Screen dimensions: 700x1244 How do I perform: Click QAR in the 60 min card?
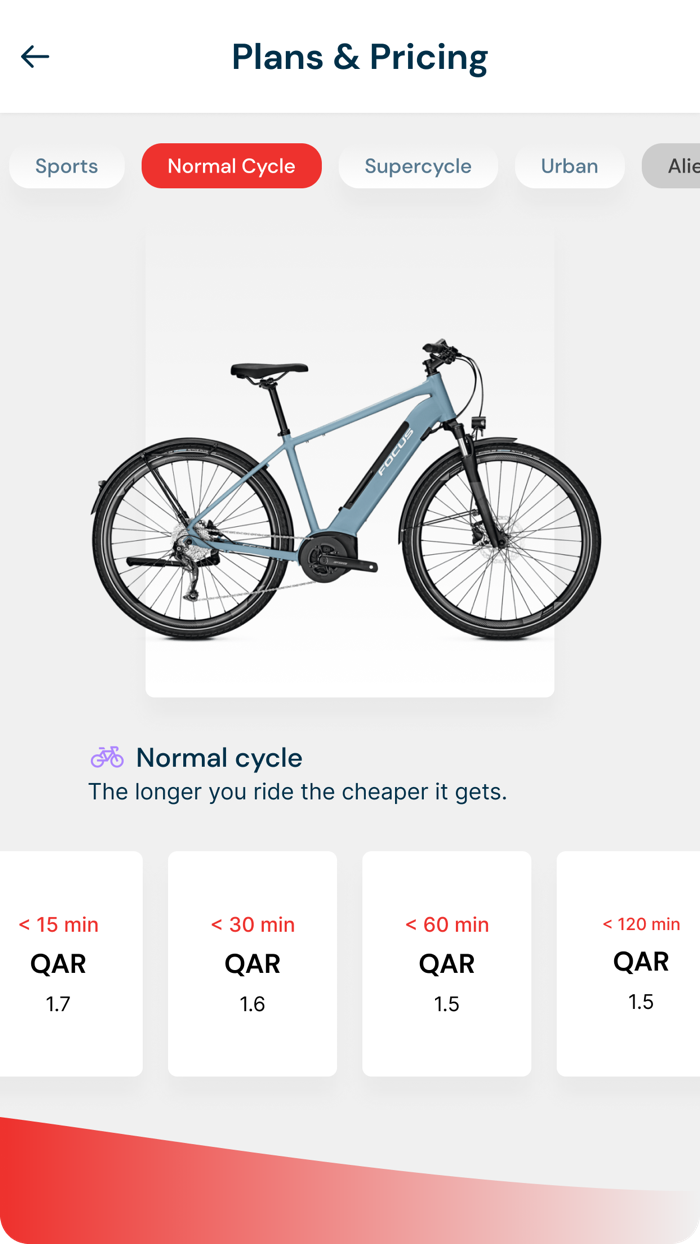click(x=447, y=964)
